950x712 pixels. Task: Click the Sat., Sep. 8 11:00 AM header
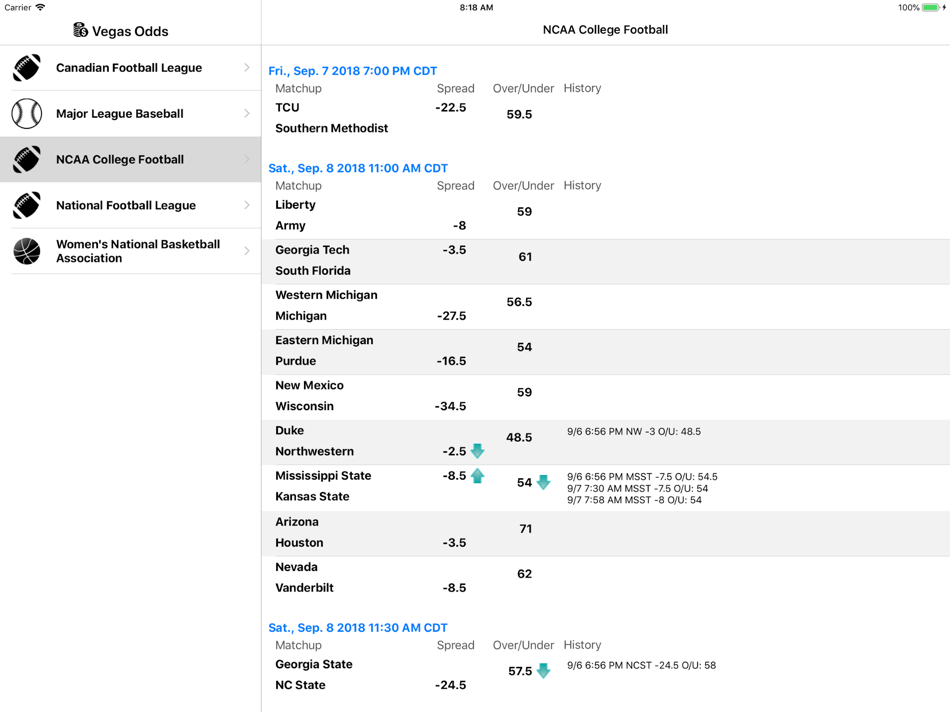(x=357, y=168)
